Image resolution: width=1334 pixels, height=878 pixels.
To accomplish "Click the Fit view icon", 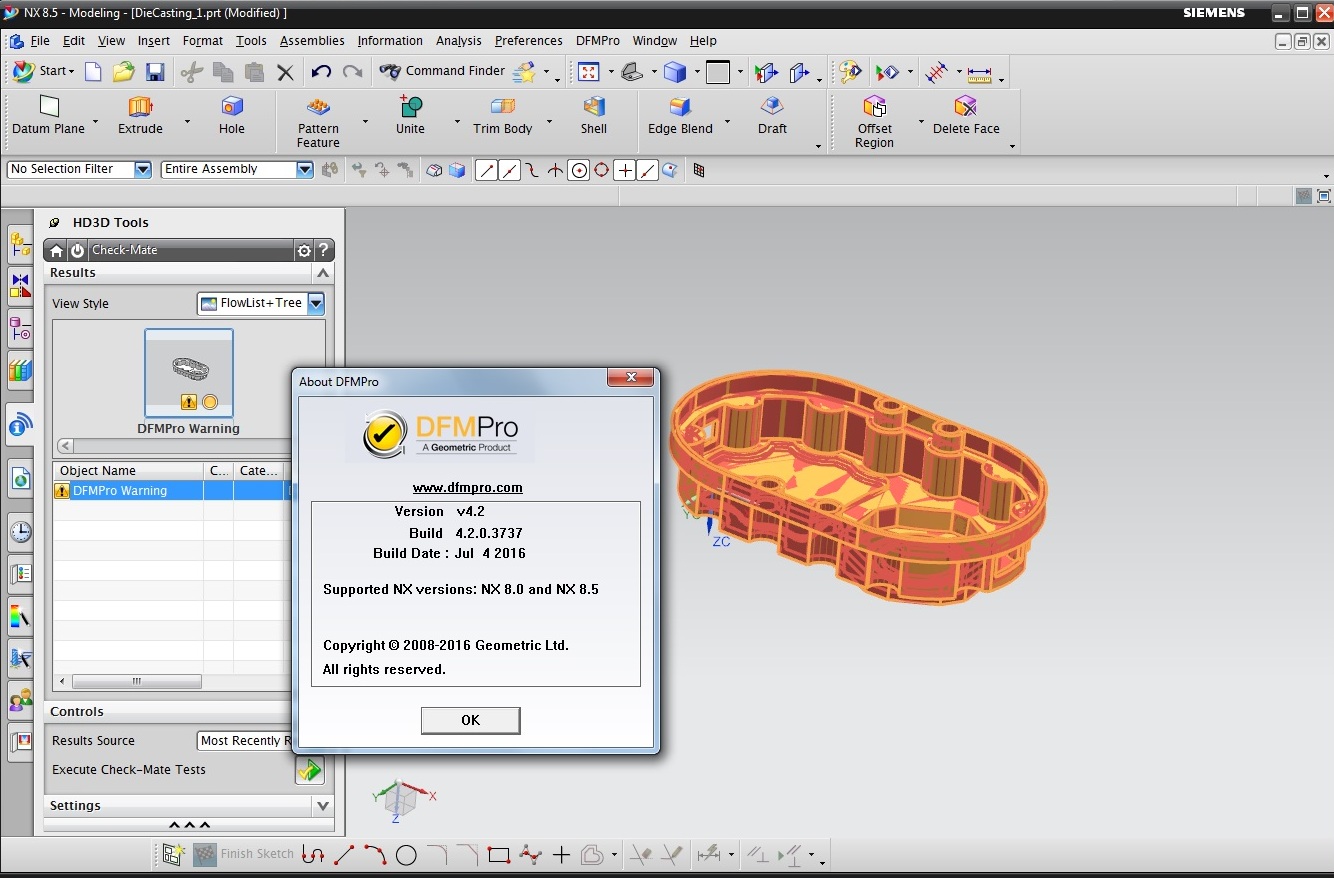I will [x=588, y=72].
